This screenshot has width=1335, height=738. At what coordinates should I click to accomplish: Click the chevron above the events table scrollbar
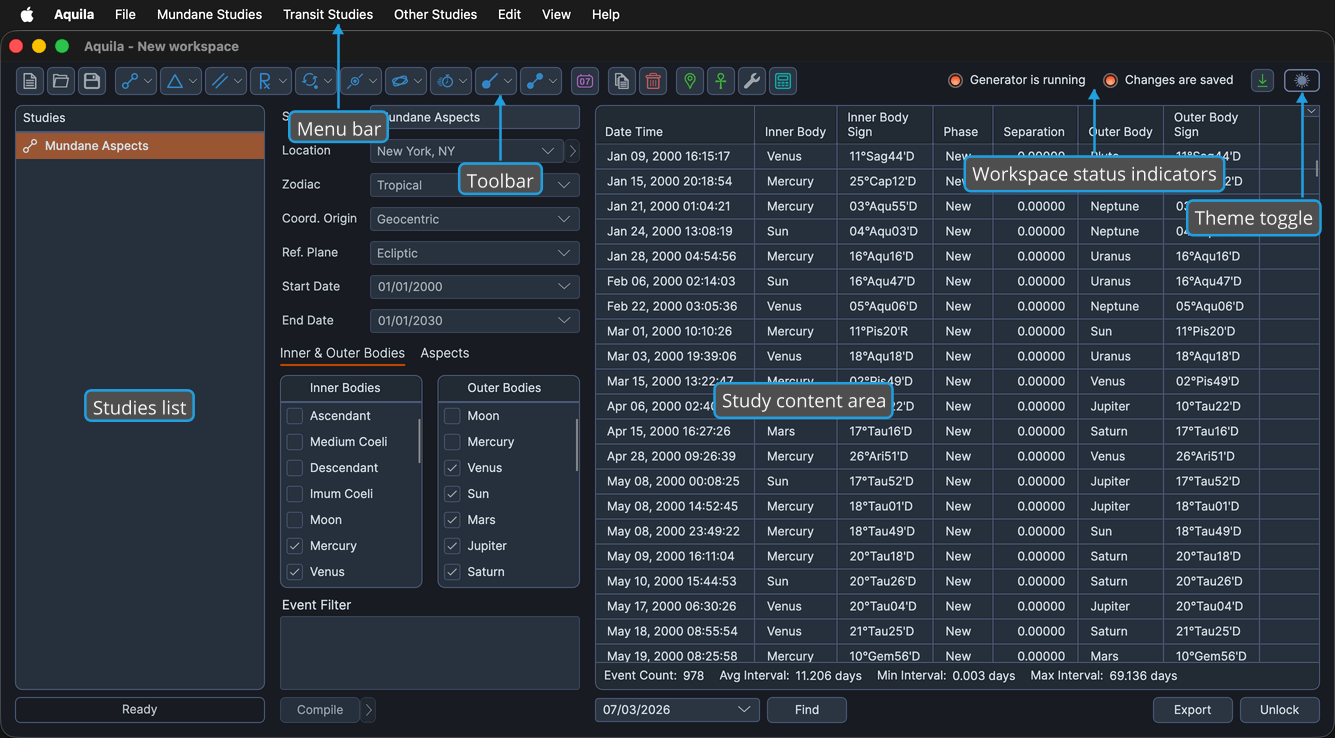coord(1311,111)
